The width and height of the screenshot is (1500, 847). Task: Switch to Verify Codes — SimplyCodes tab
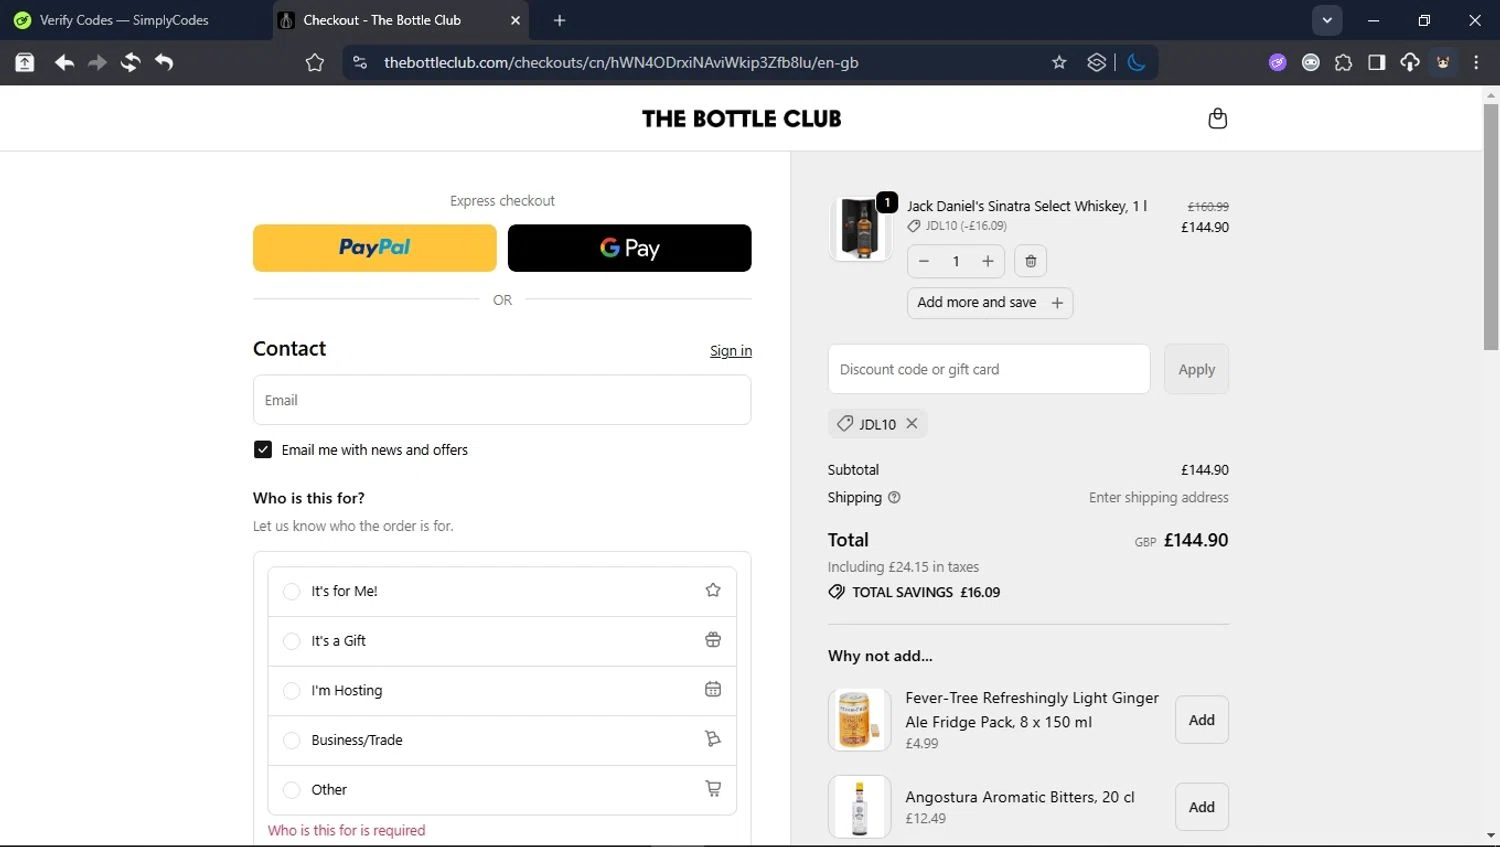[x=125, y=20]
